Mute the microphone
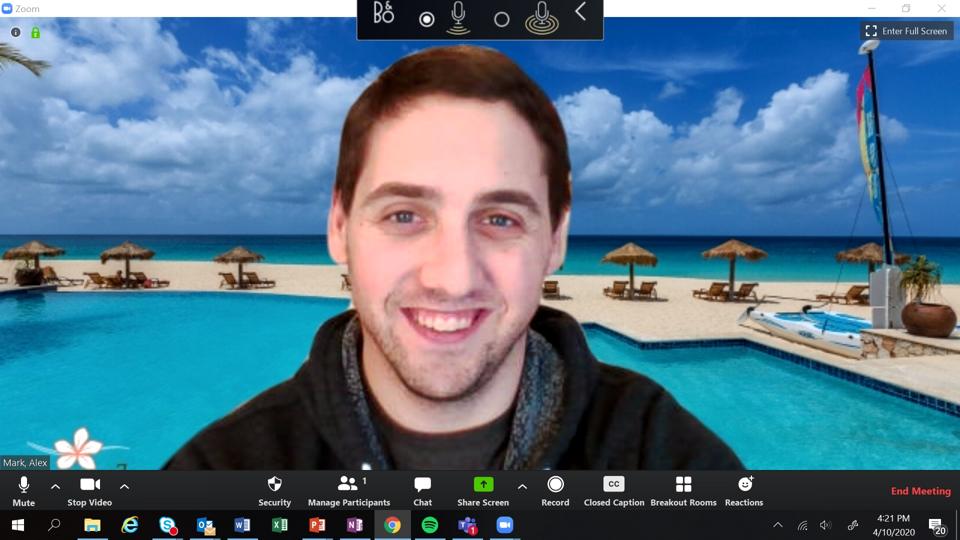 (x=24, y=490)
